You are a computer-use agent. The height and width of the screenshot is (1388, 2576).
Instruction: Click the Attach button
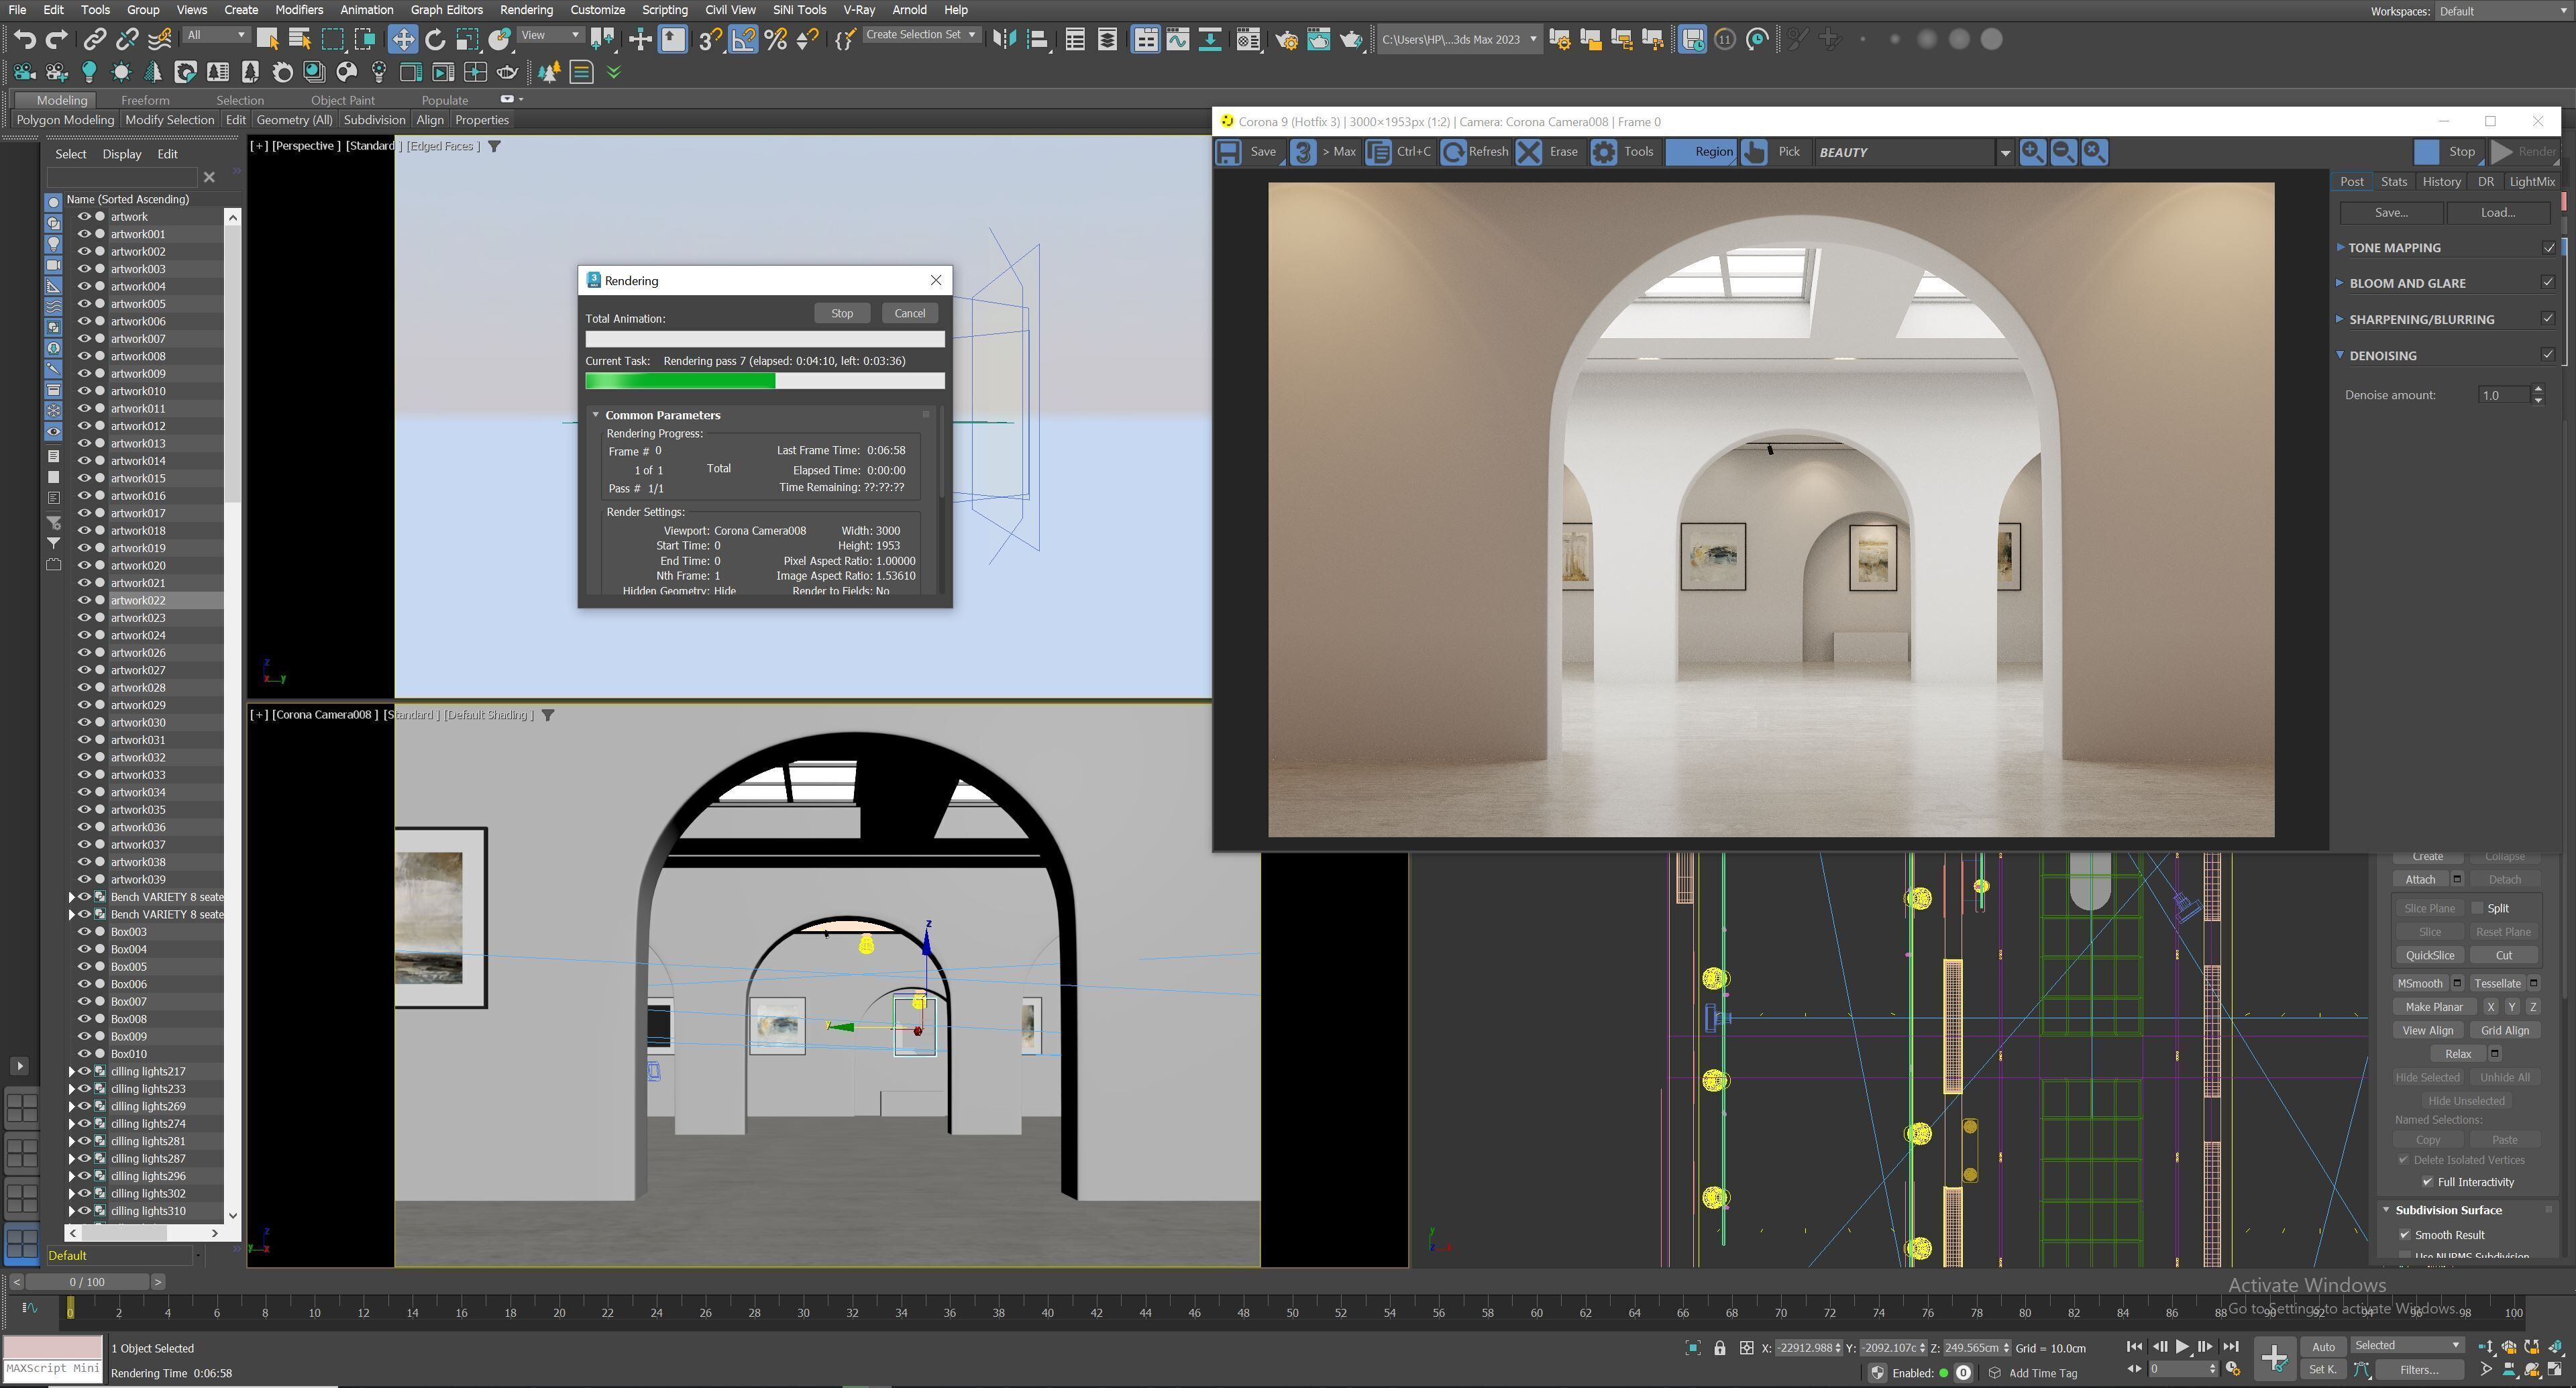2420,880
